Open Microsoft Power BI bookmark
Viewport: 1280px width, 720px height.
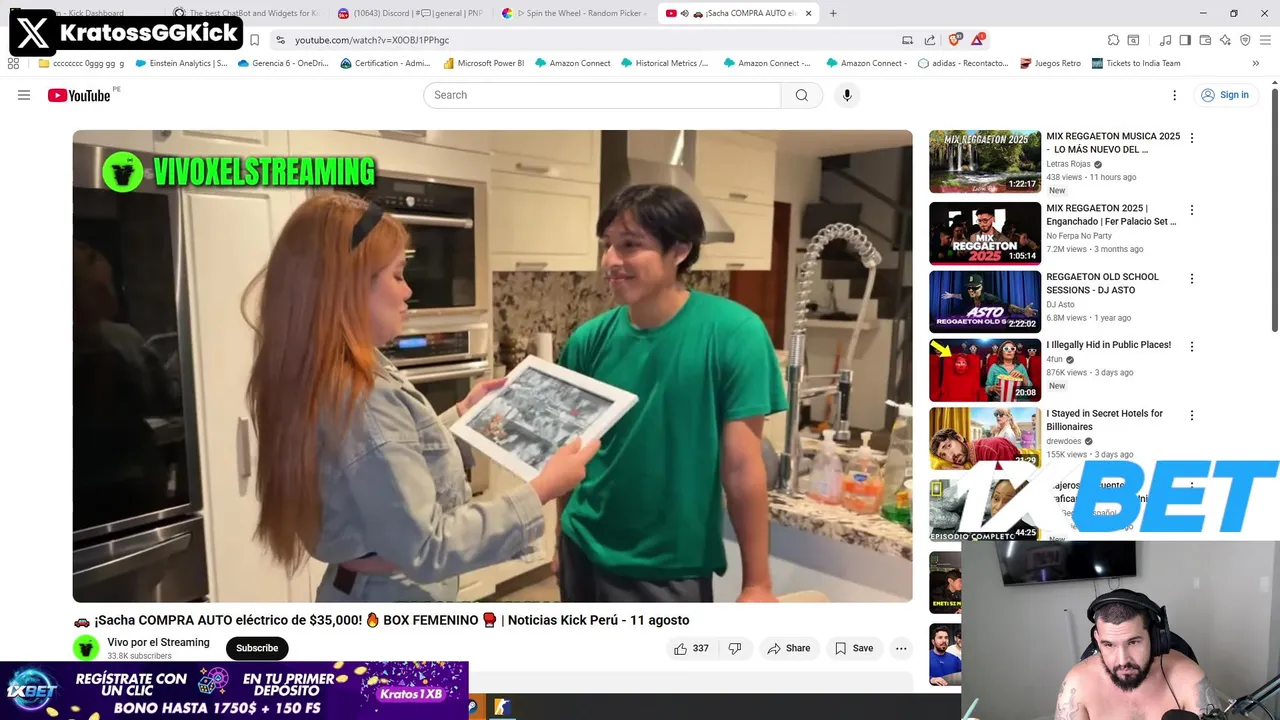coord(483,63)
